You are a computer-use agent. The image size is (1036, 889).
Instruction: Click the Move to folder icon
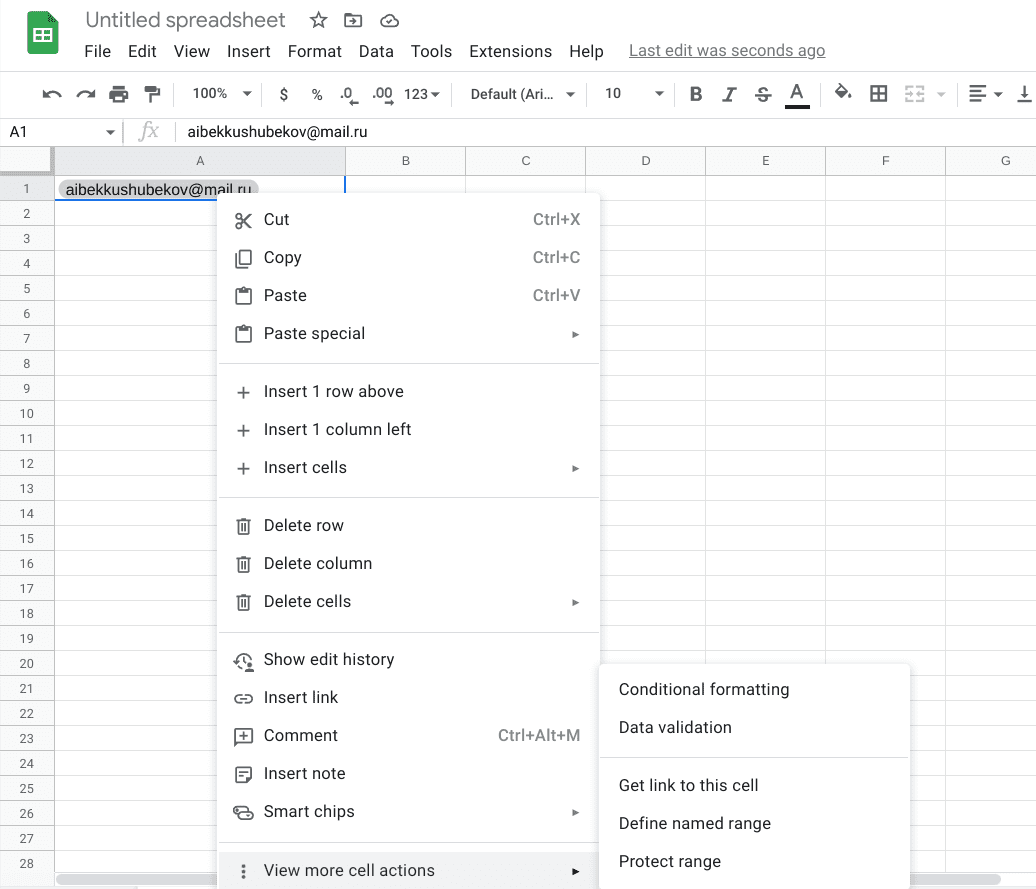click(353, 20)
